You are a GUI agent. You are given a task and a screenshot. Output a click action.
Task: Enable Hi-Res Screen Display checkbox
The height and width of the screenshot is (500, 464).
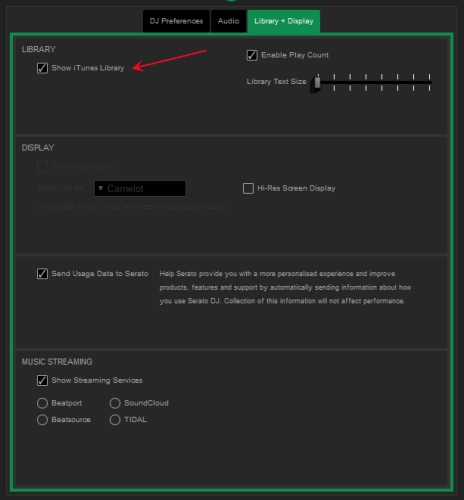point(248,188)
